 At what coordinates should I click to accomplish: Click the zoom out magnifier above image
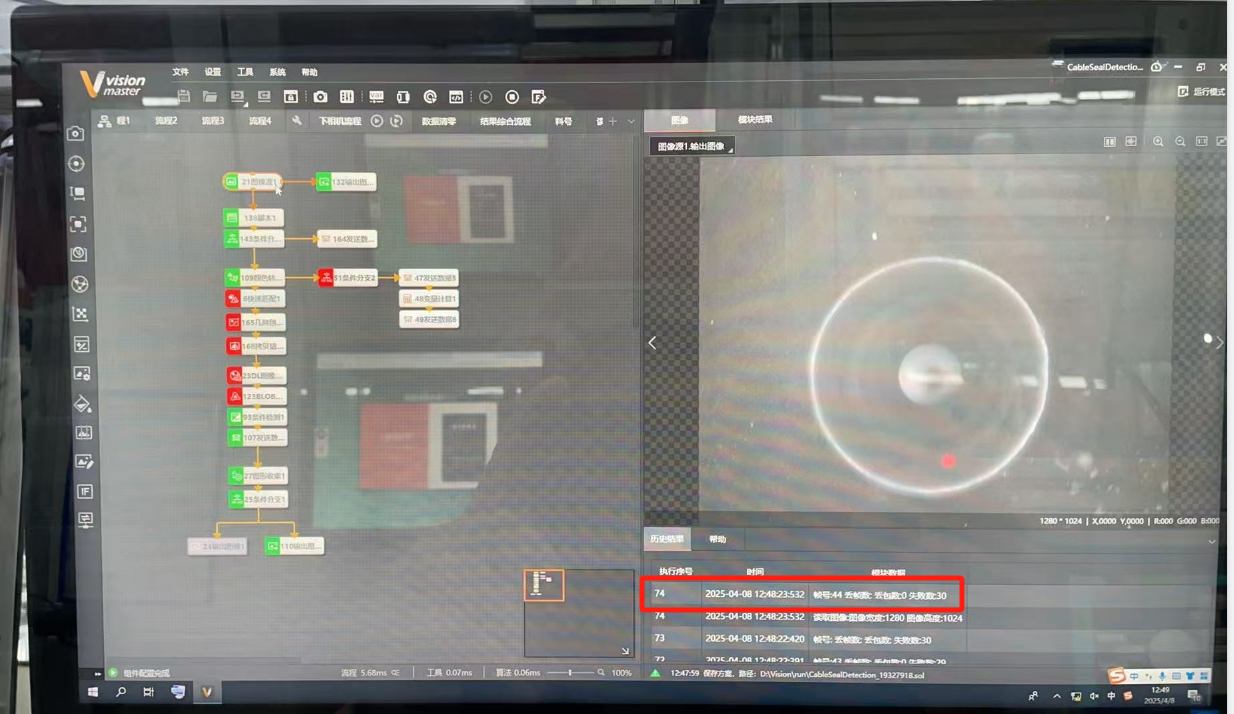click(1180, 142)
